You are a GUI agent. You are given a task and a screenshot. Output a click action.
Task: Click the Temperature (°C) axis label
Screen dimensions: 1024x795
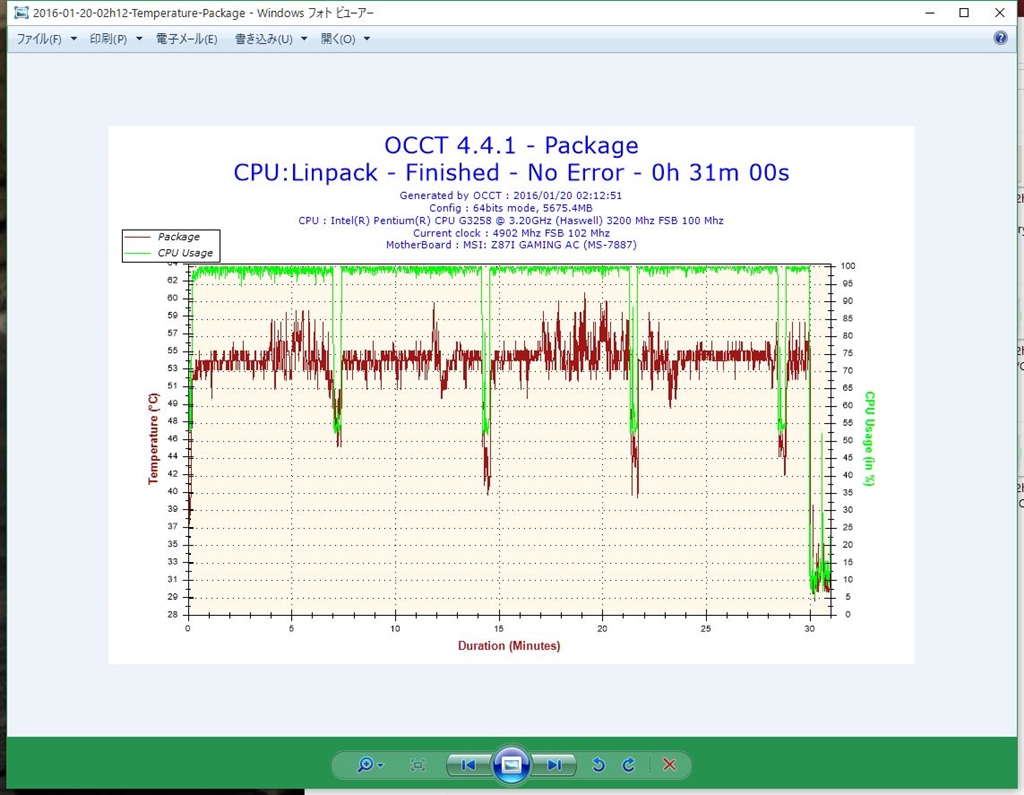click(153, 438)
